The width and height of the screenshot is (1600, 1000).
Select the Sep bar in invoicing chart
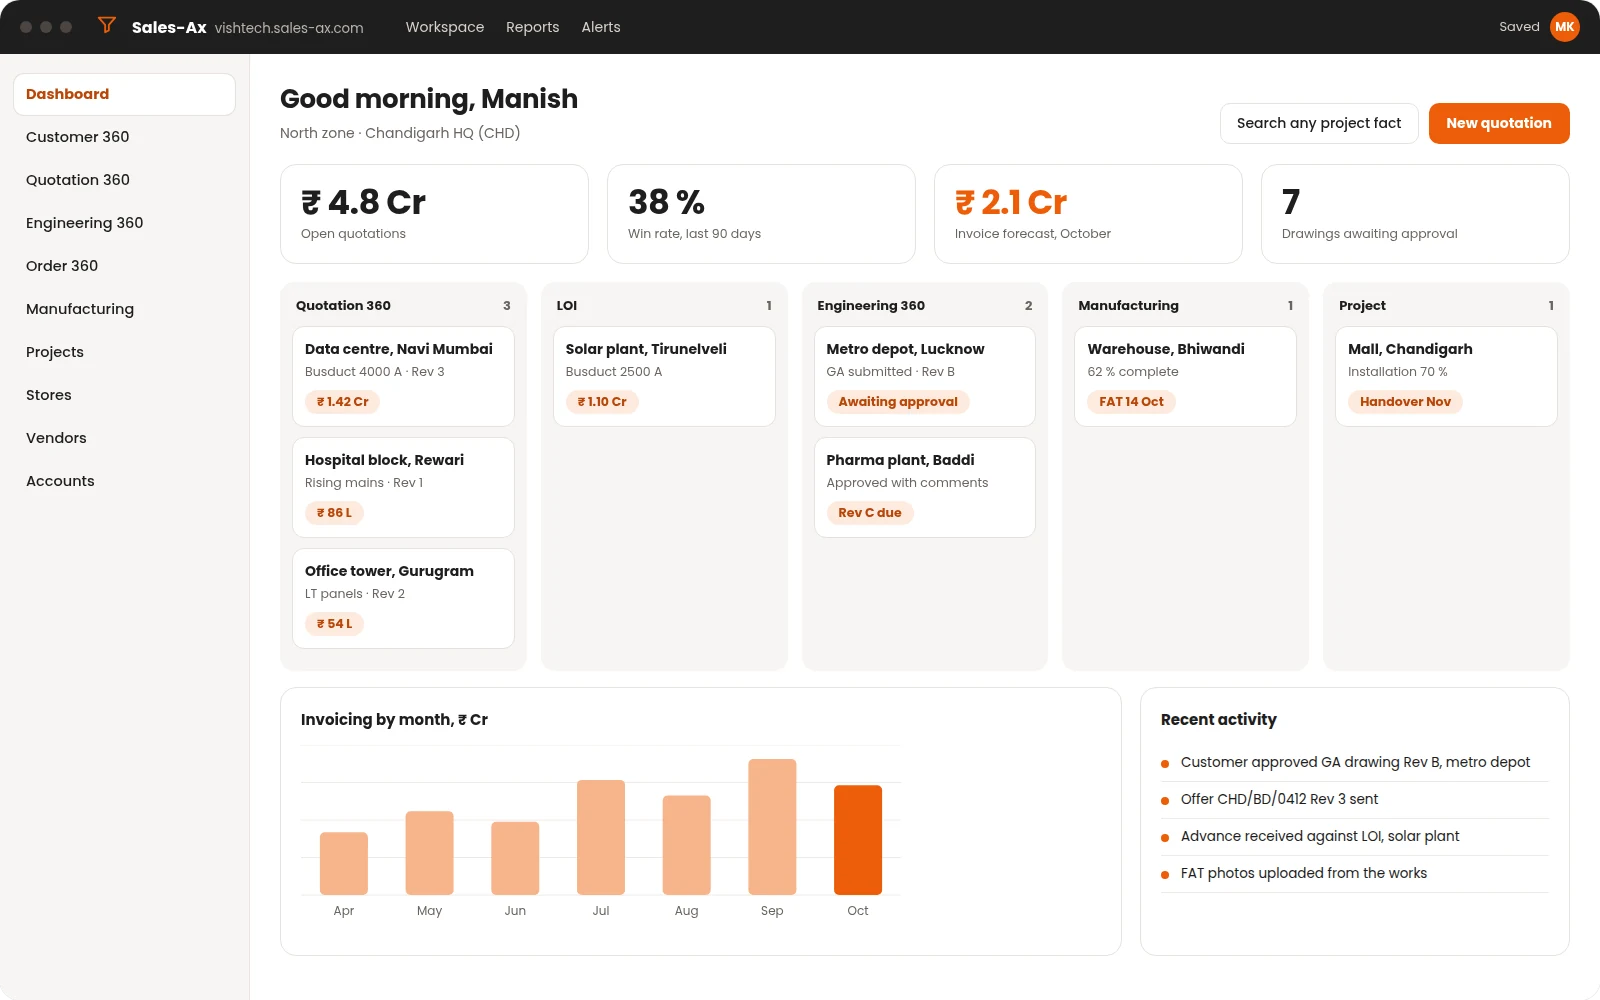(x=772, y=827)
